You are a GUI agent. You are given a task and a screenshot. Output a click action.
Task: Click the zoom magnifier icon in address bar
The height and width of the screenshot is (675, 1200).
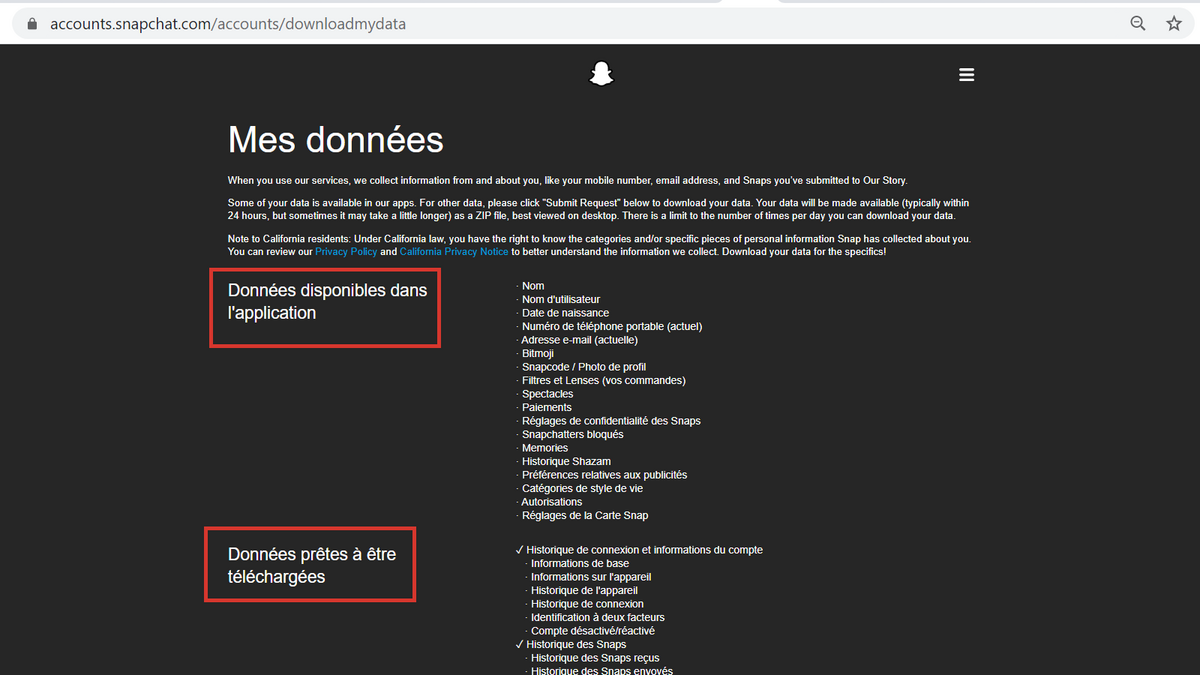(x=1138, y=23)
